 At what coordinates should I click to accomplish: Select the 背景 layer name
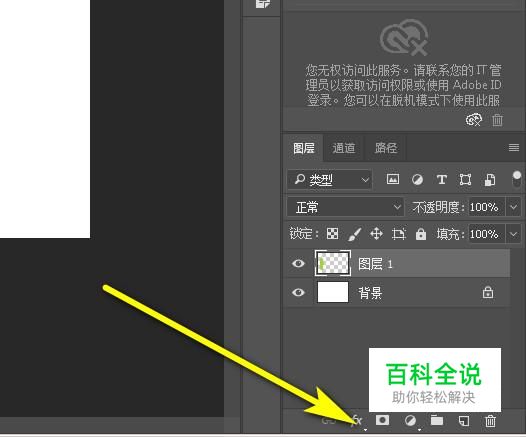pos(370,293)
